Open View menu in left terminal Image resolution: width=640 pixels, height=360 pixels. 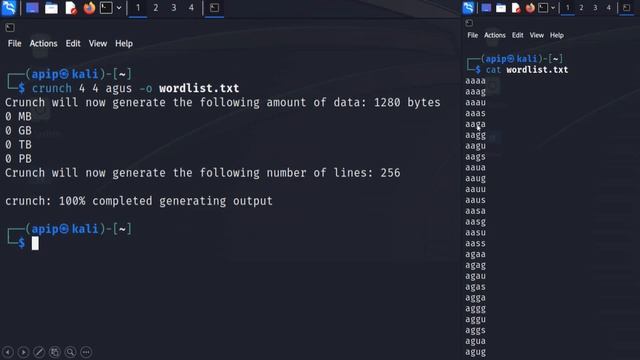tap(98, 43)
